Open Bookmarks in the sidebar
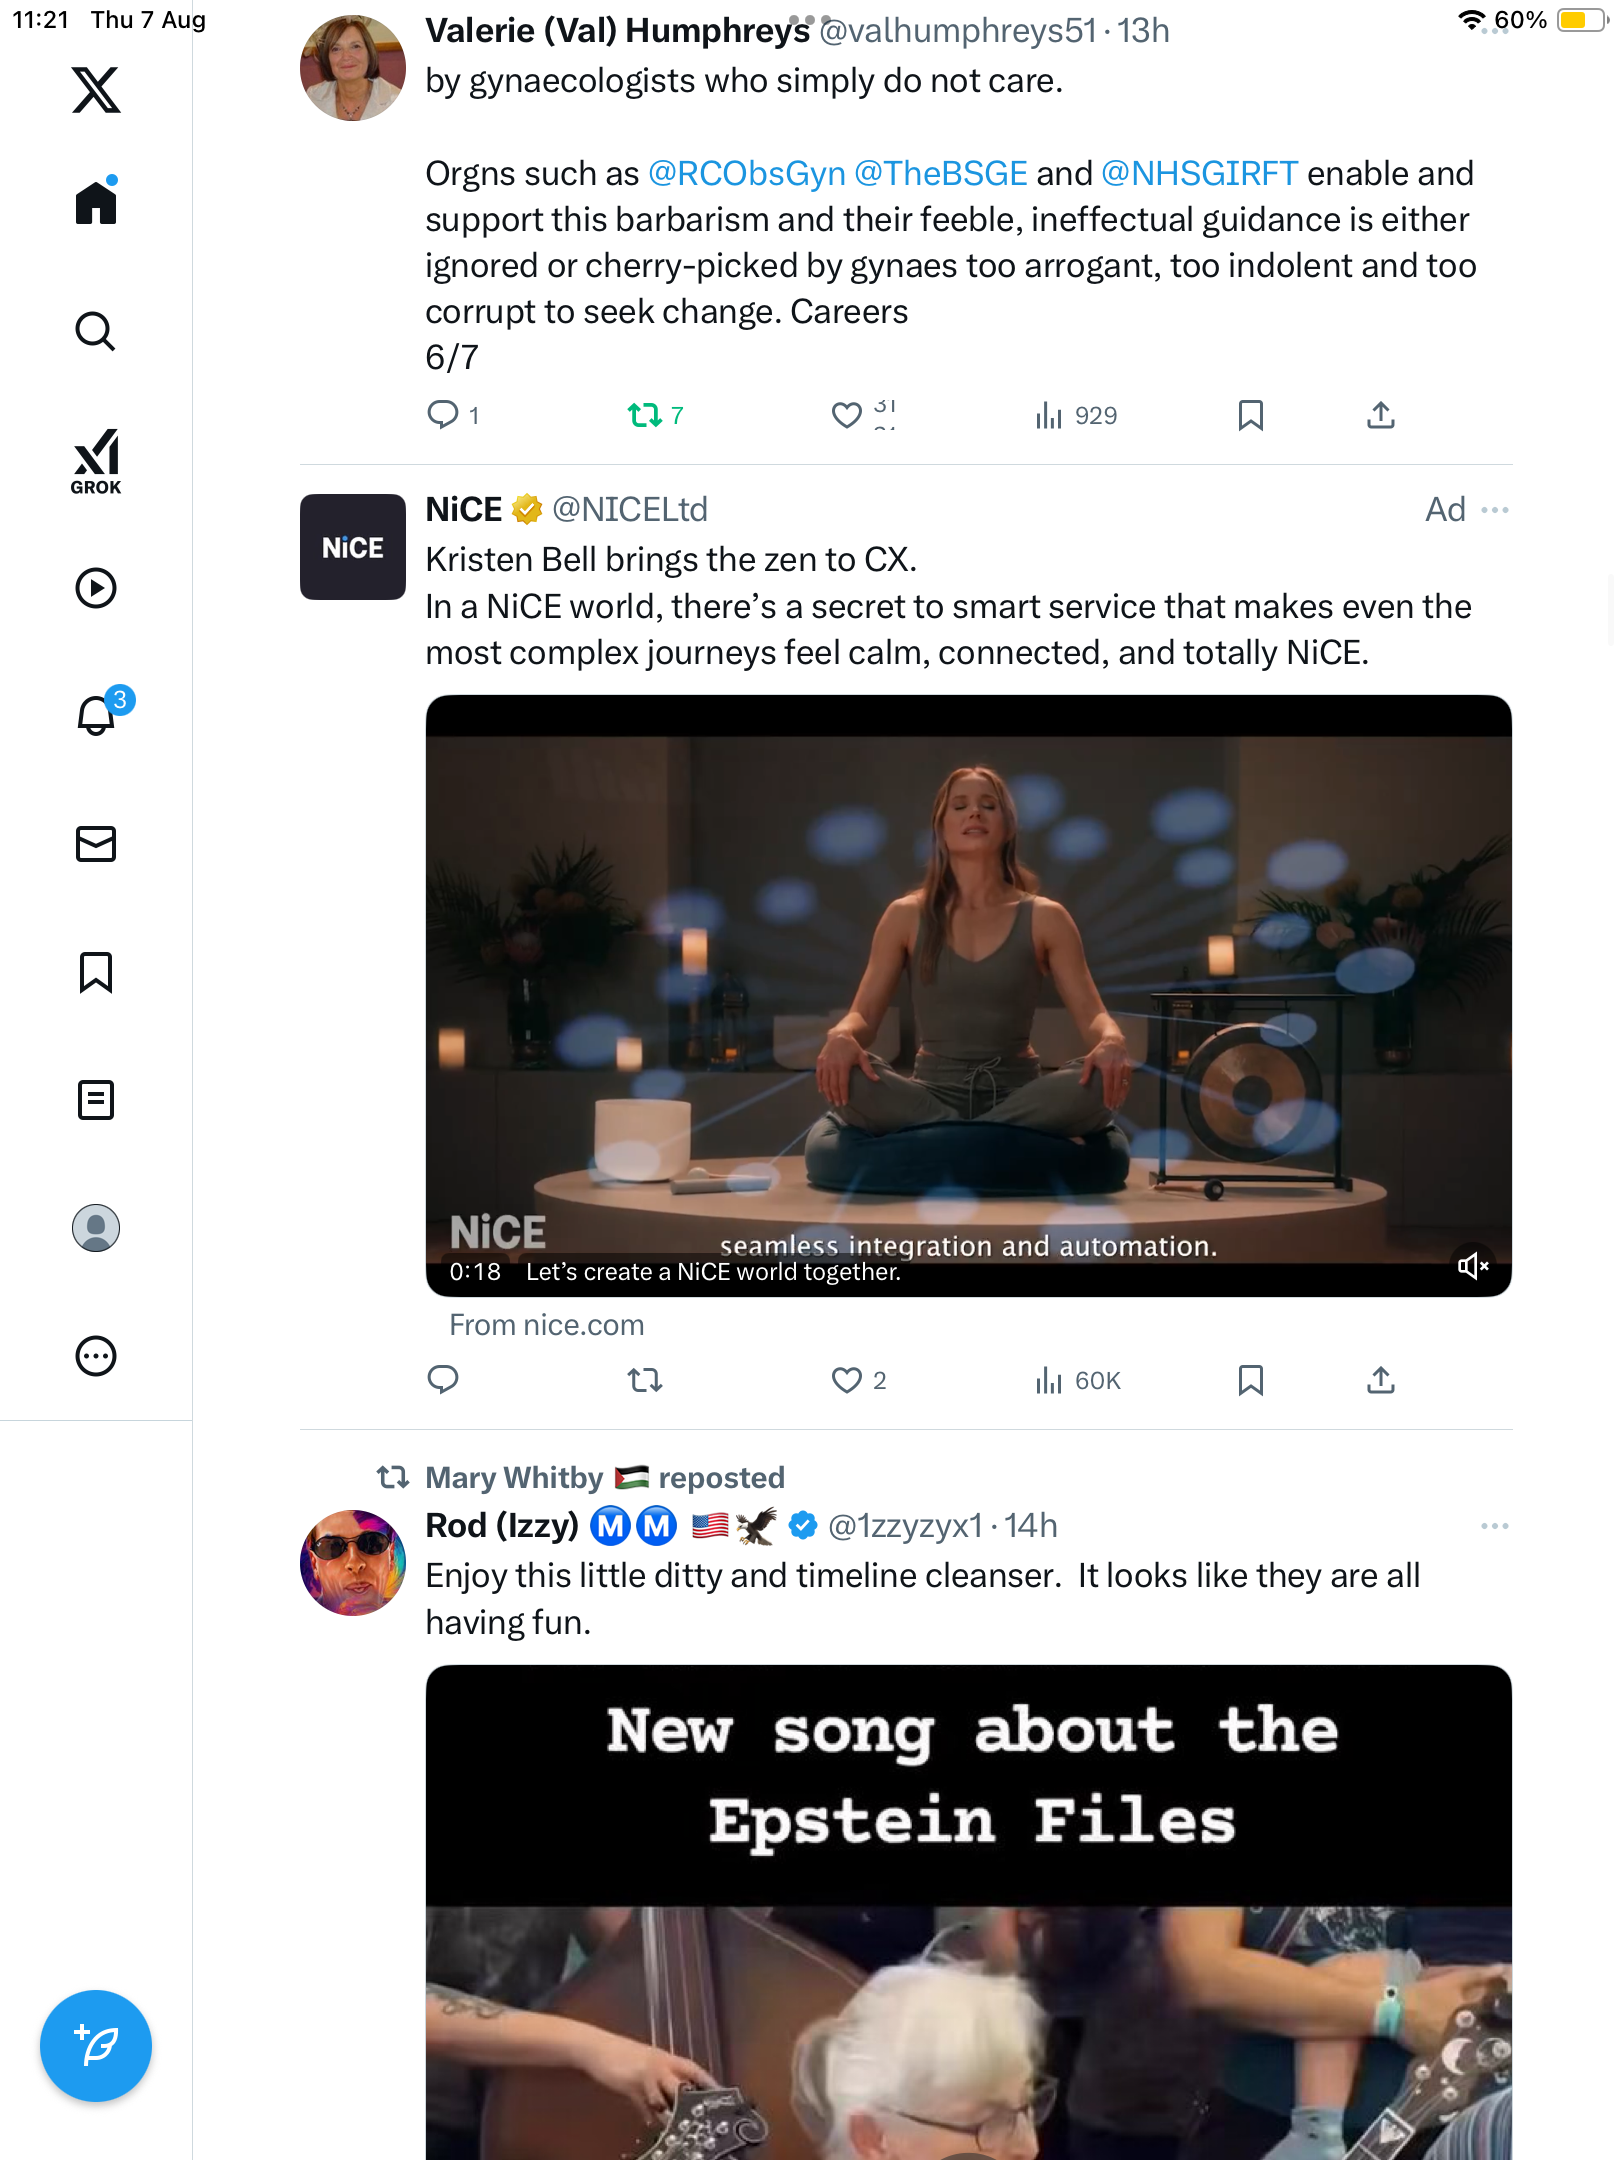This screenshot has height=2160, width=1620. [96, 972]
